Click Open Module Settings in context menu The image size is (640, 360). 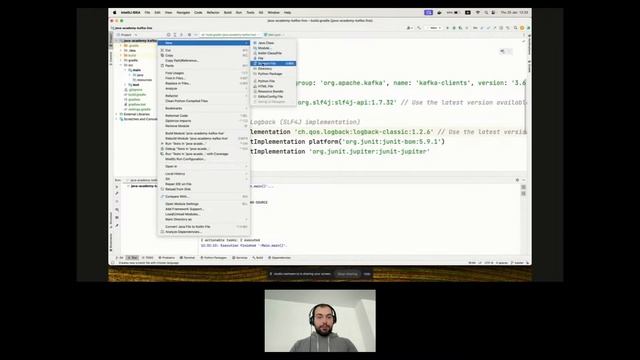pyautogui.click(x=204, y=204)
